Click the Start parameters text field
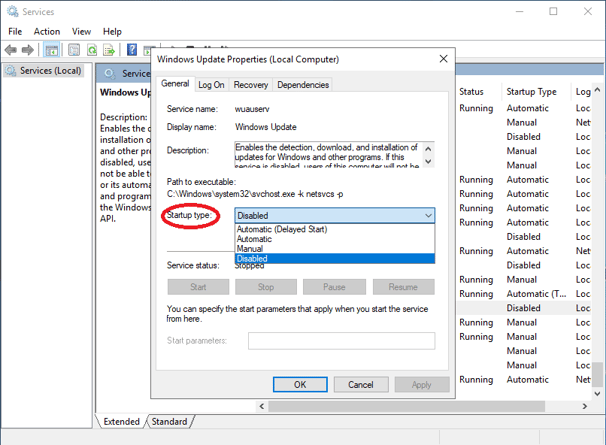The height and width of the screenshot is (445, 606). [x=341, y=341]
